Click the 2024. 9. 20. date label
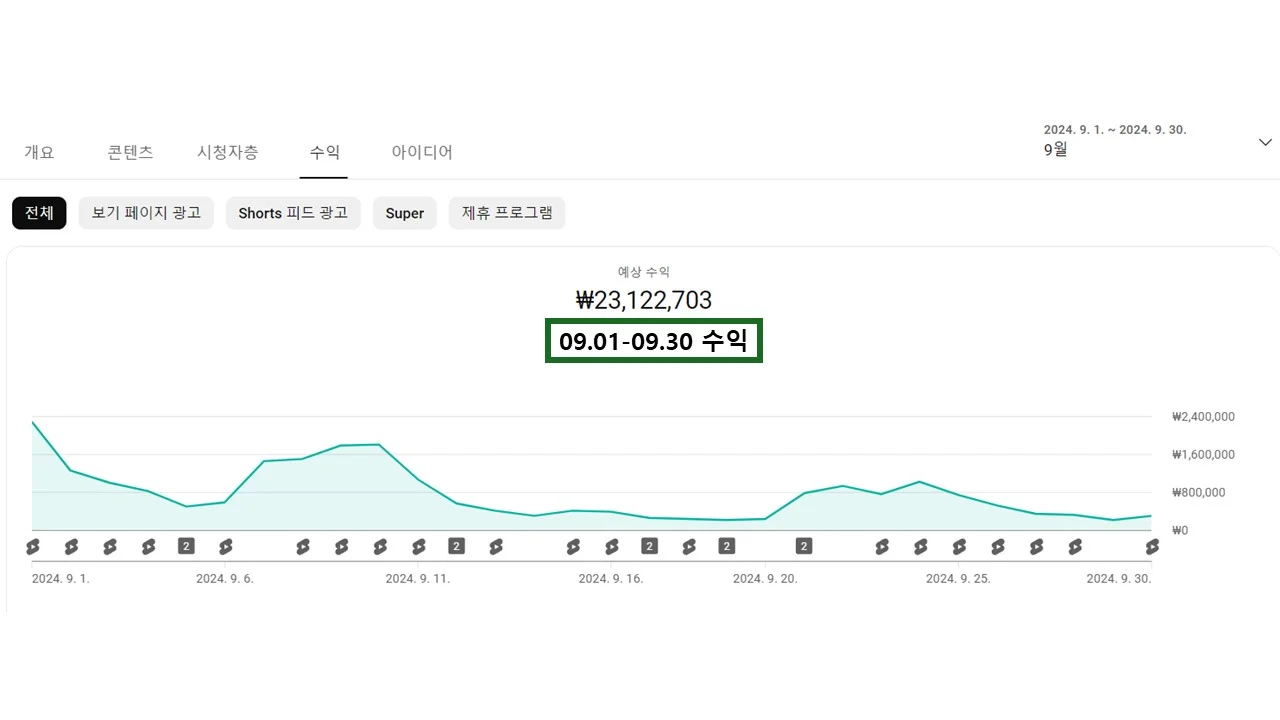 [765, 579]
